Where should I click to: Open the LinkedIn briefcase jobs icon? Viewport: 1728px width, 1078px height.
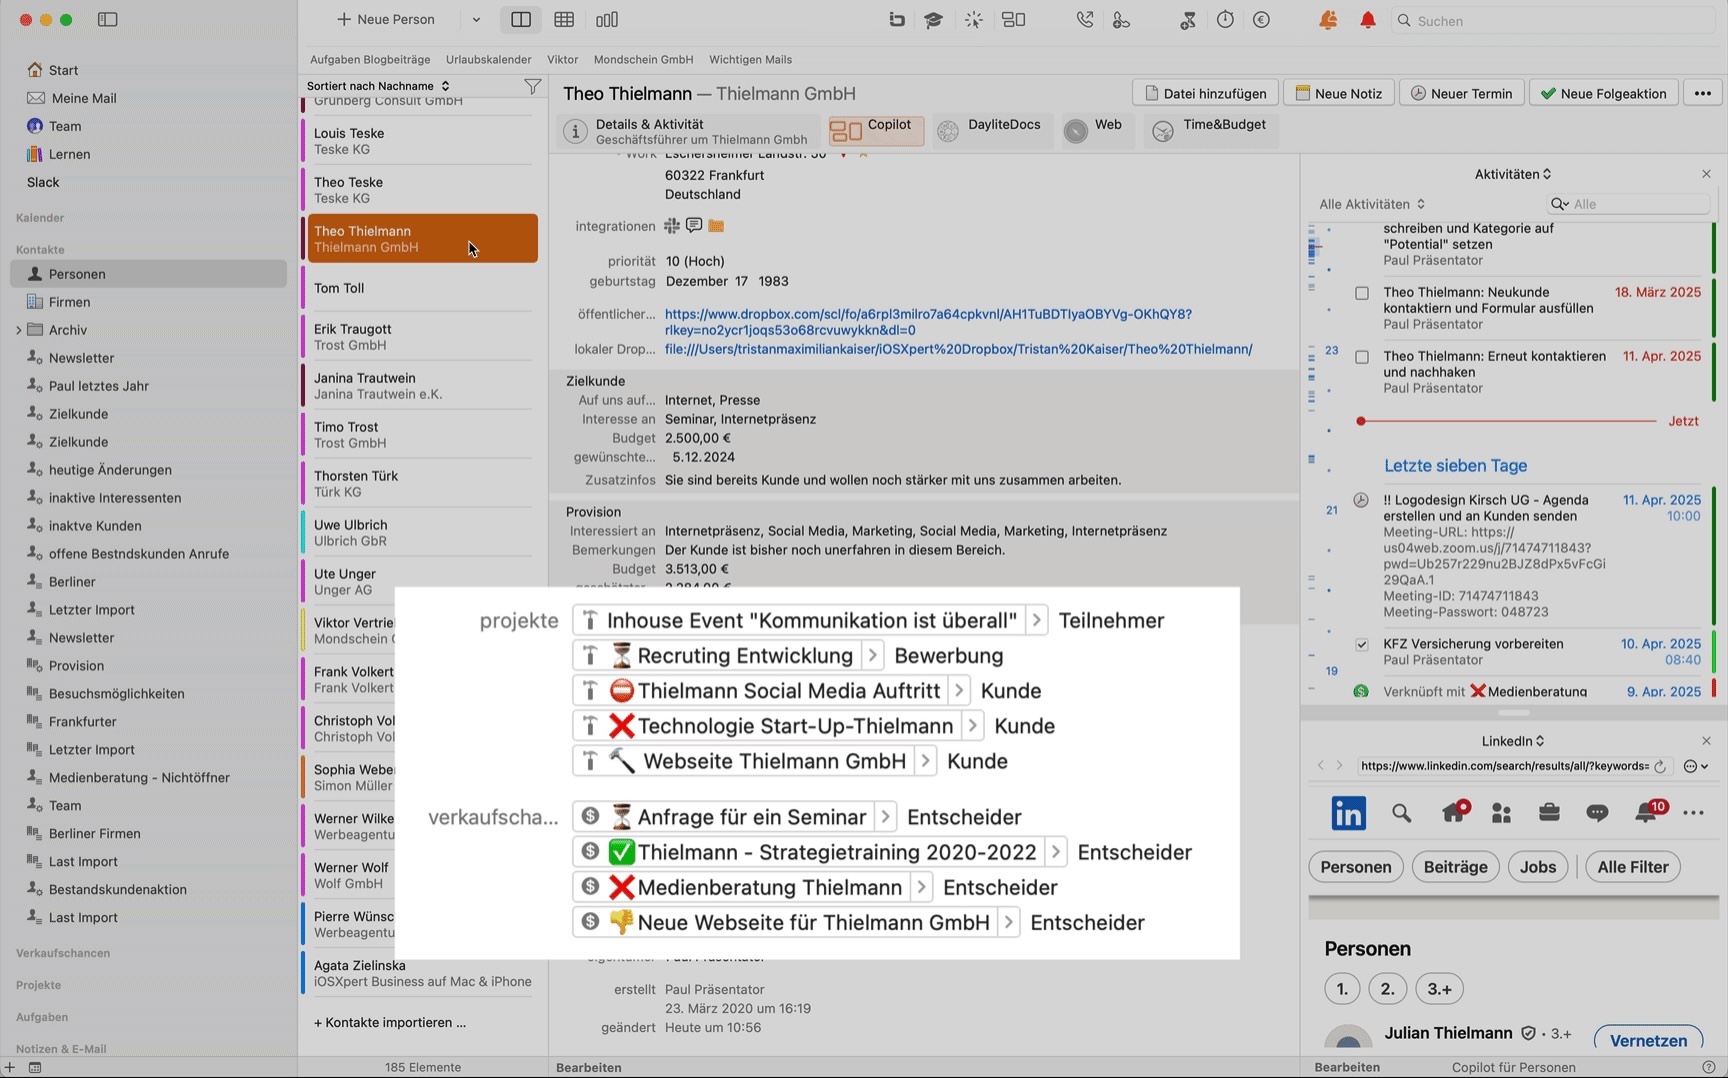click(x=1549, y=813)
